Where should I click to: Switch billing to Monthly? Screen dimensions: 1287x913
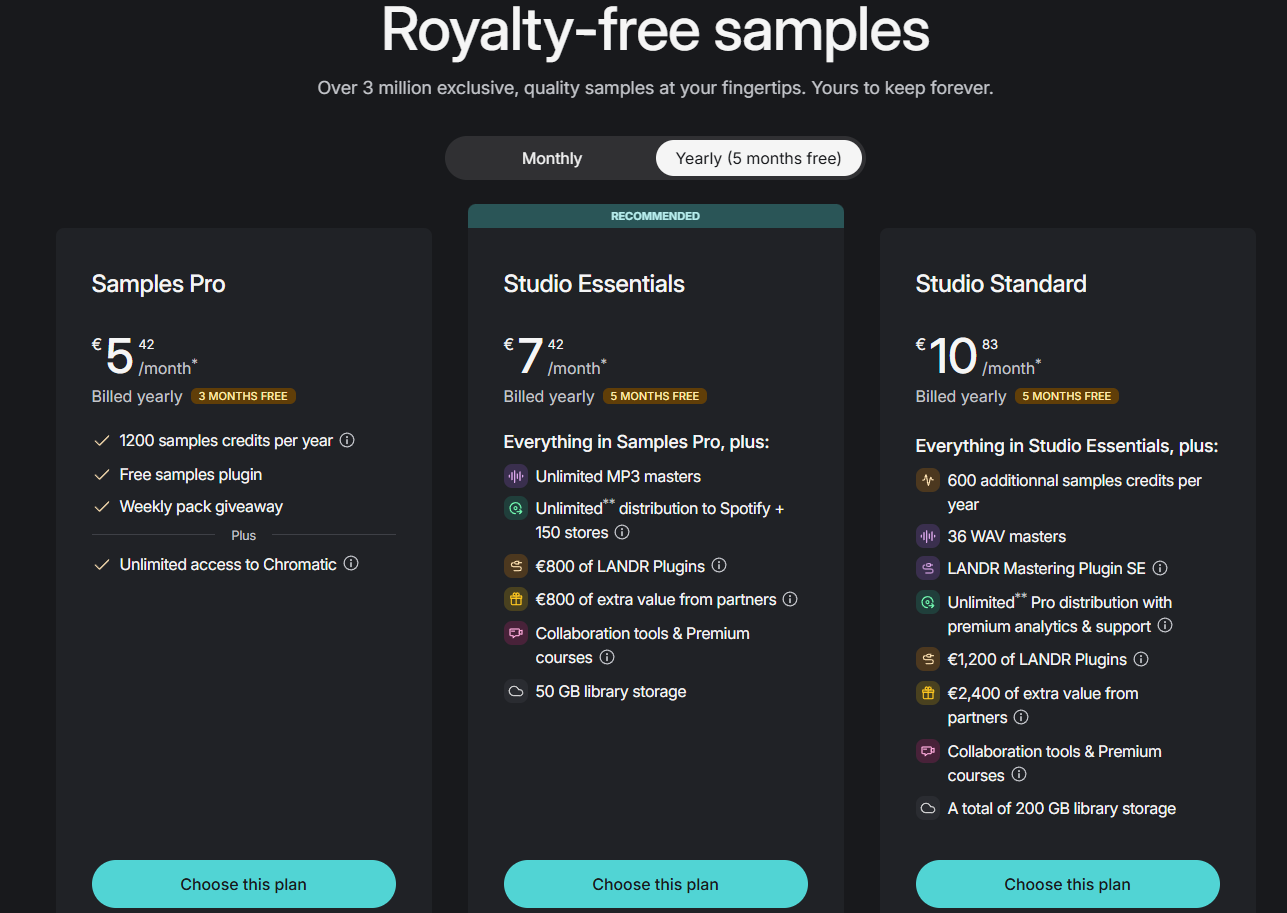tap(551, 157)
